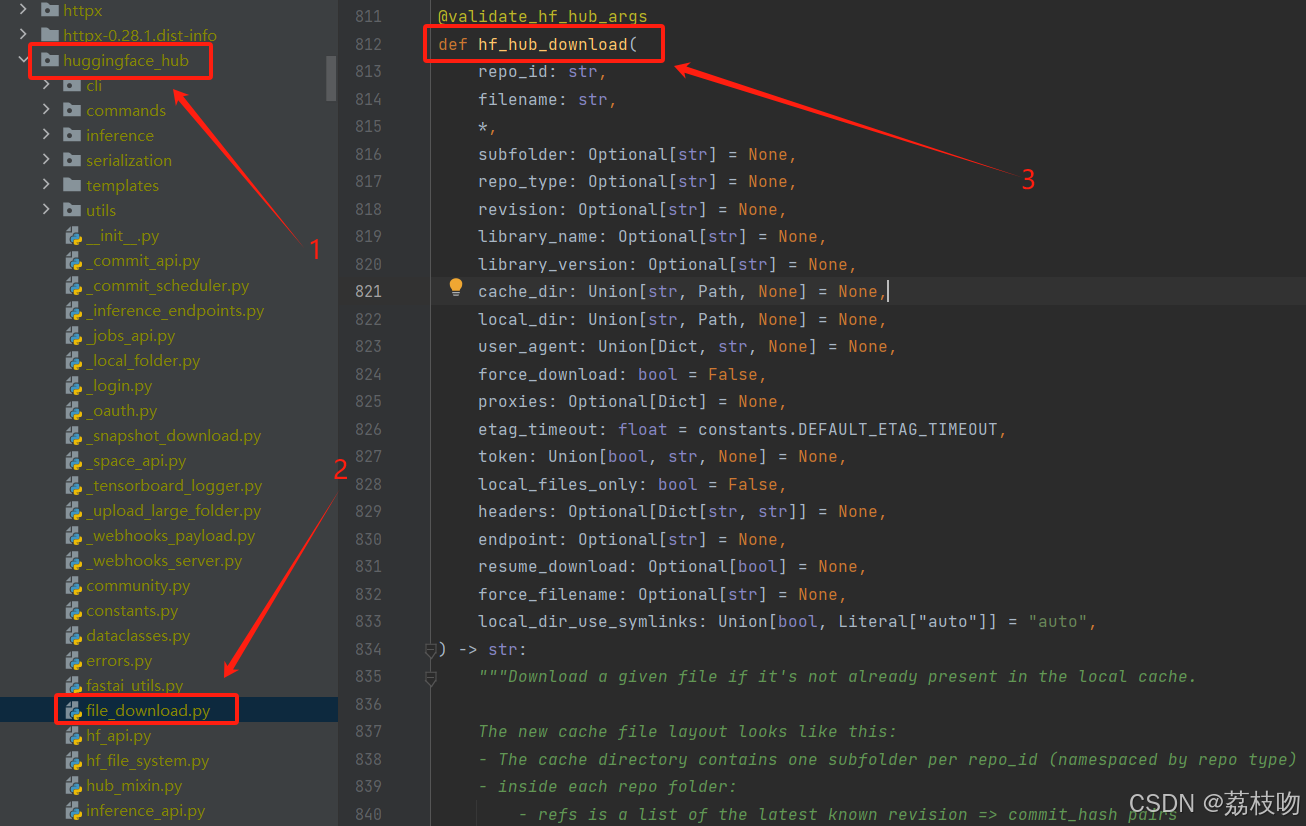Click the Python icon of _local_folder.py
1306x826 pixels.
point(74,361)
